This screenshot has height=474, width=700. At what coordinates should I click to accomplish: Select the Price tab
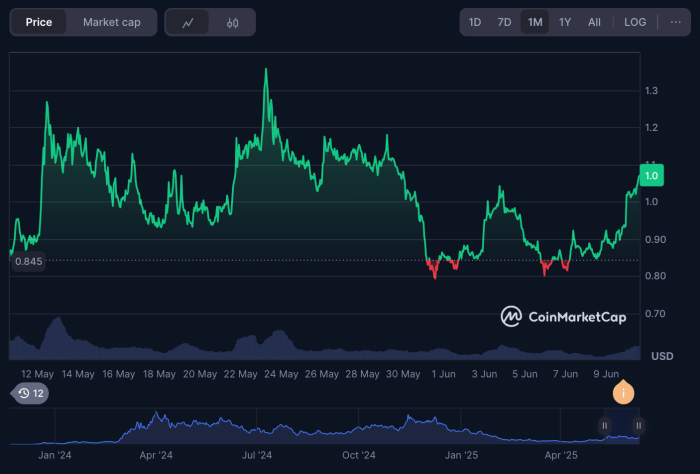[41, 22]
